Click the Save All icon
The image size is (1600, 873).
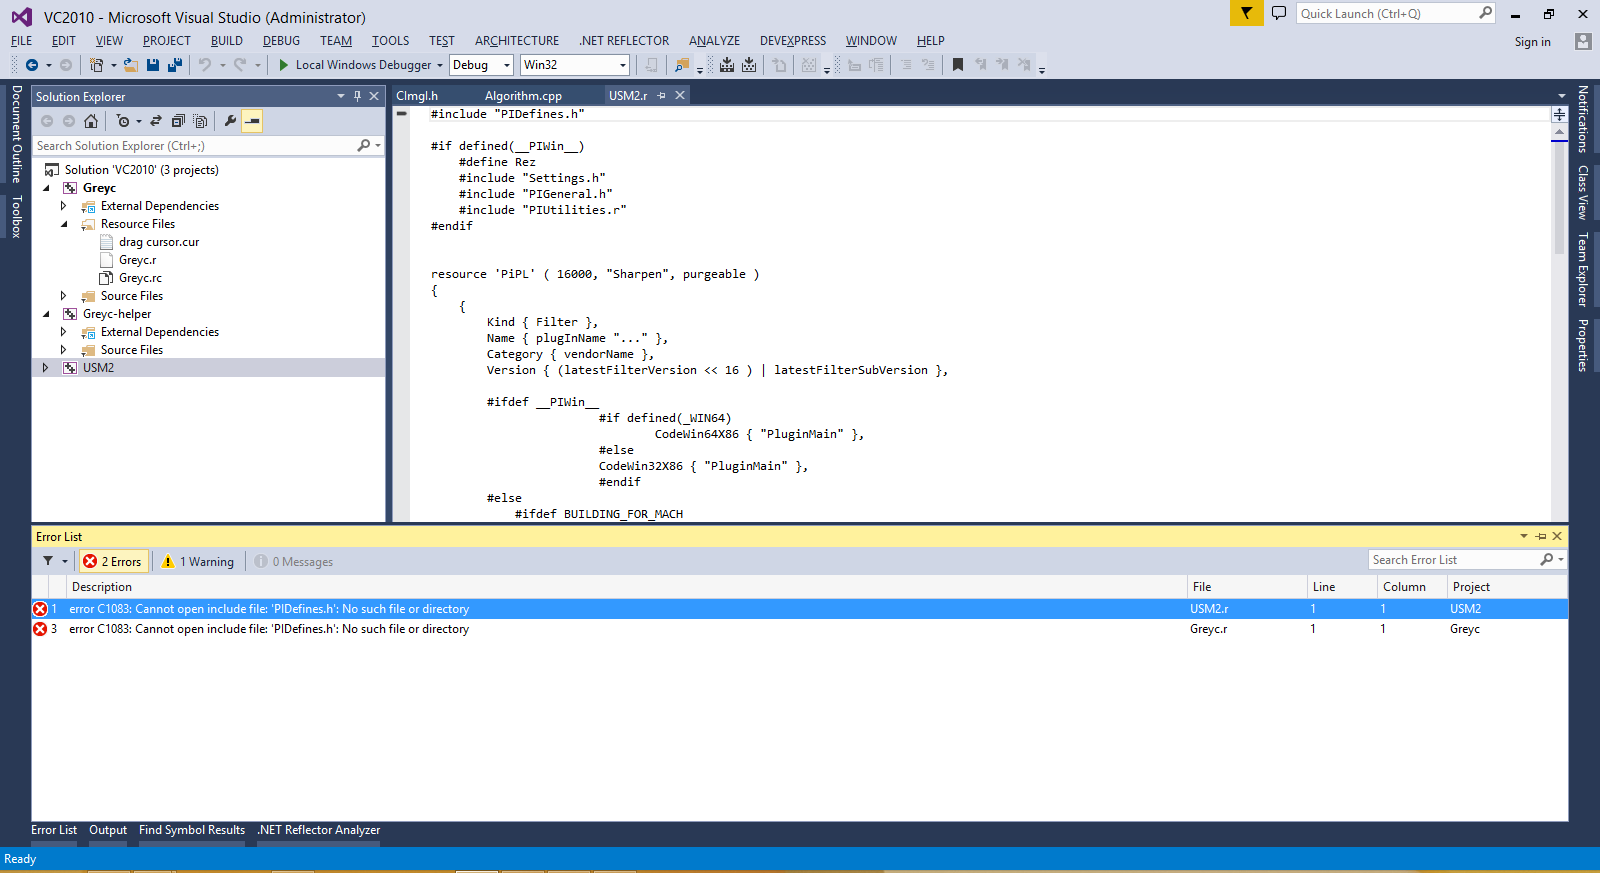(175, 65)
